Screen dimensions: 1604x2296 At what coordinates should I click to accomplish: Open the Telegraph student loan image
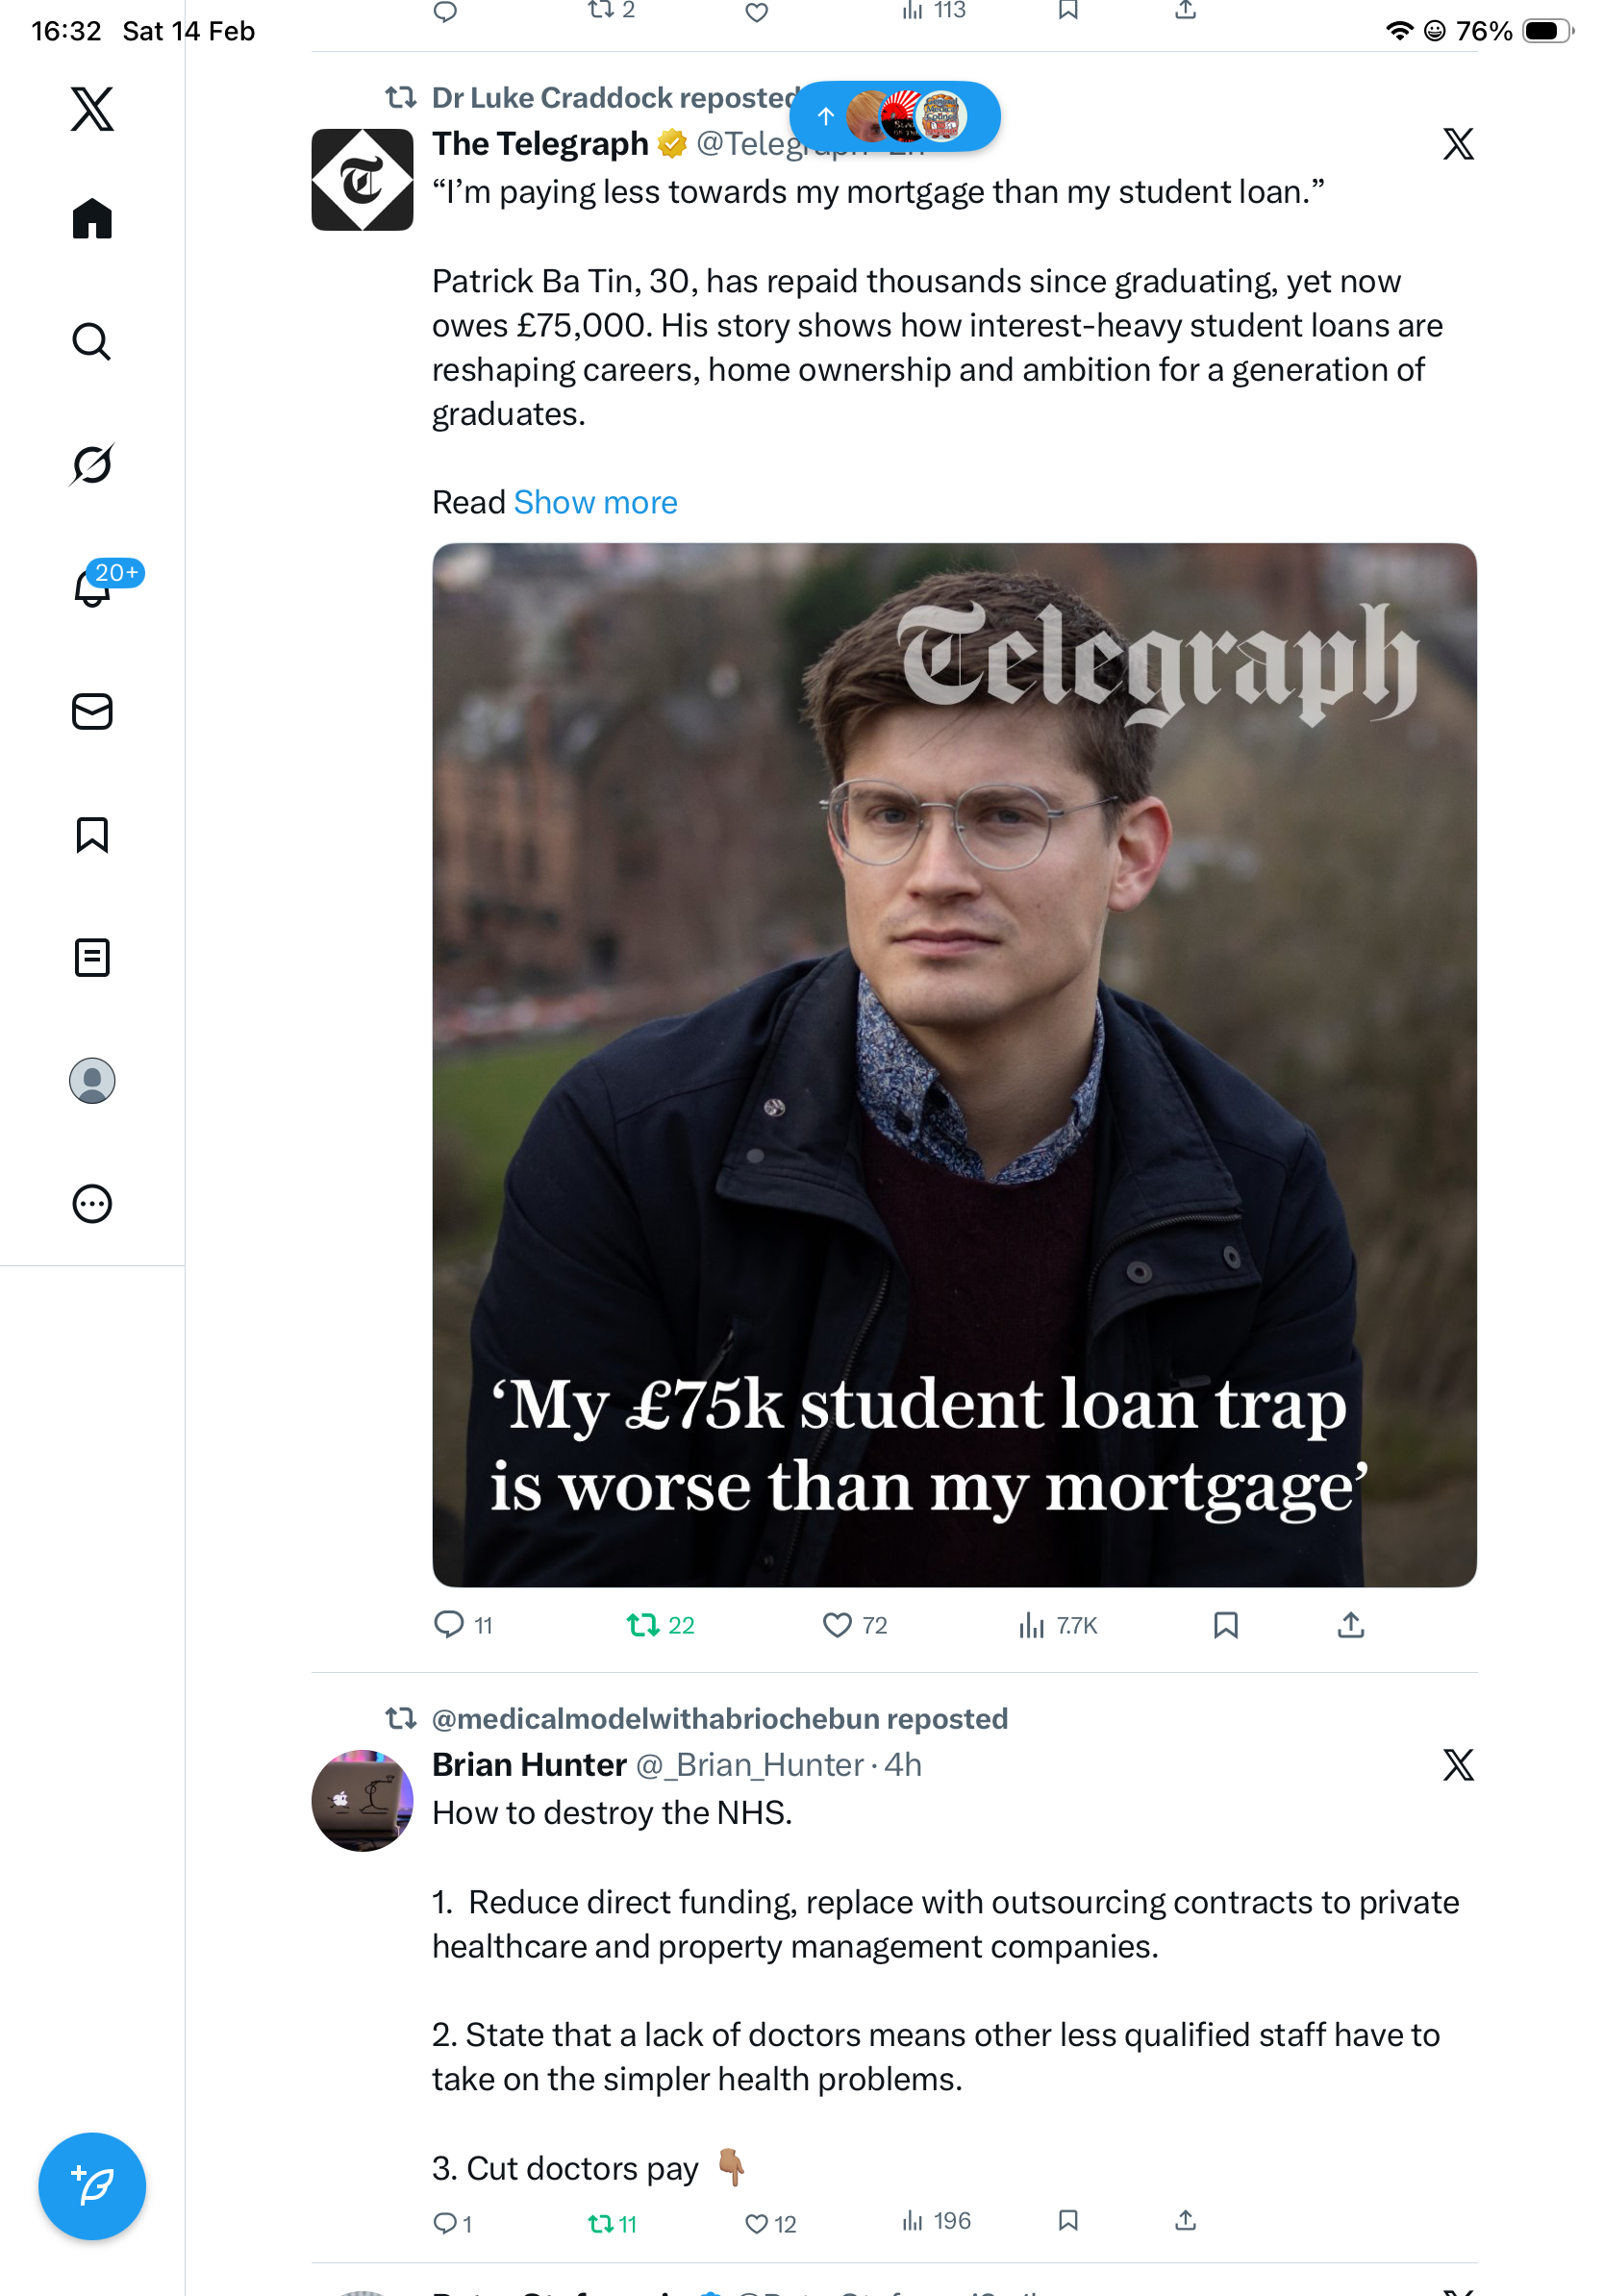(954, 1064)
